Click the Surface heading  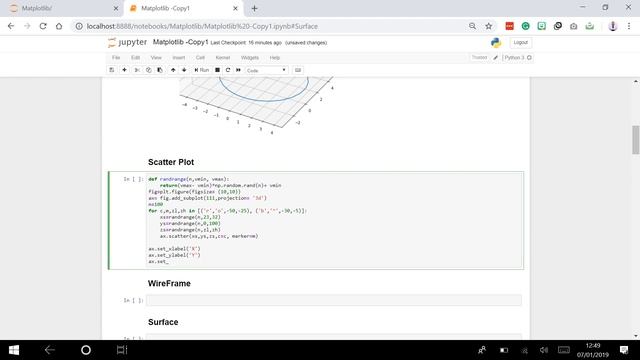pos(163,322)
